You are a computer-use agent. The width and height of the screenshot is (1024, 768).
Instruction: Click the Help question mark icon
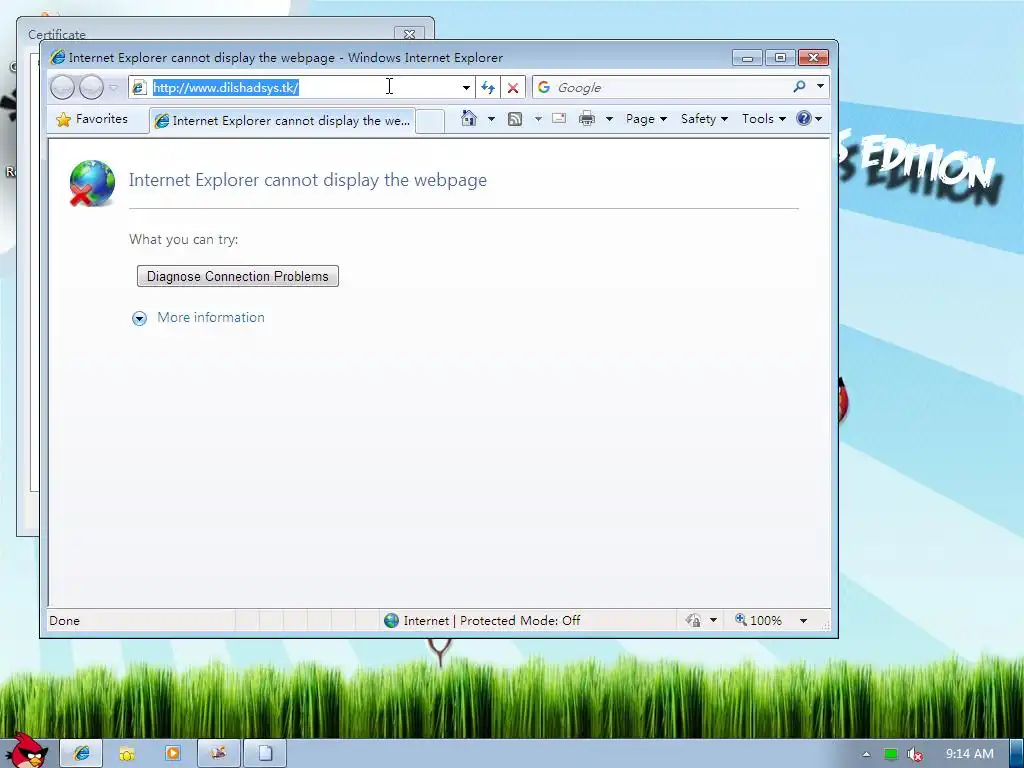[804, 118]
